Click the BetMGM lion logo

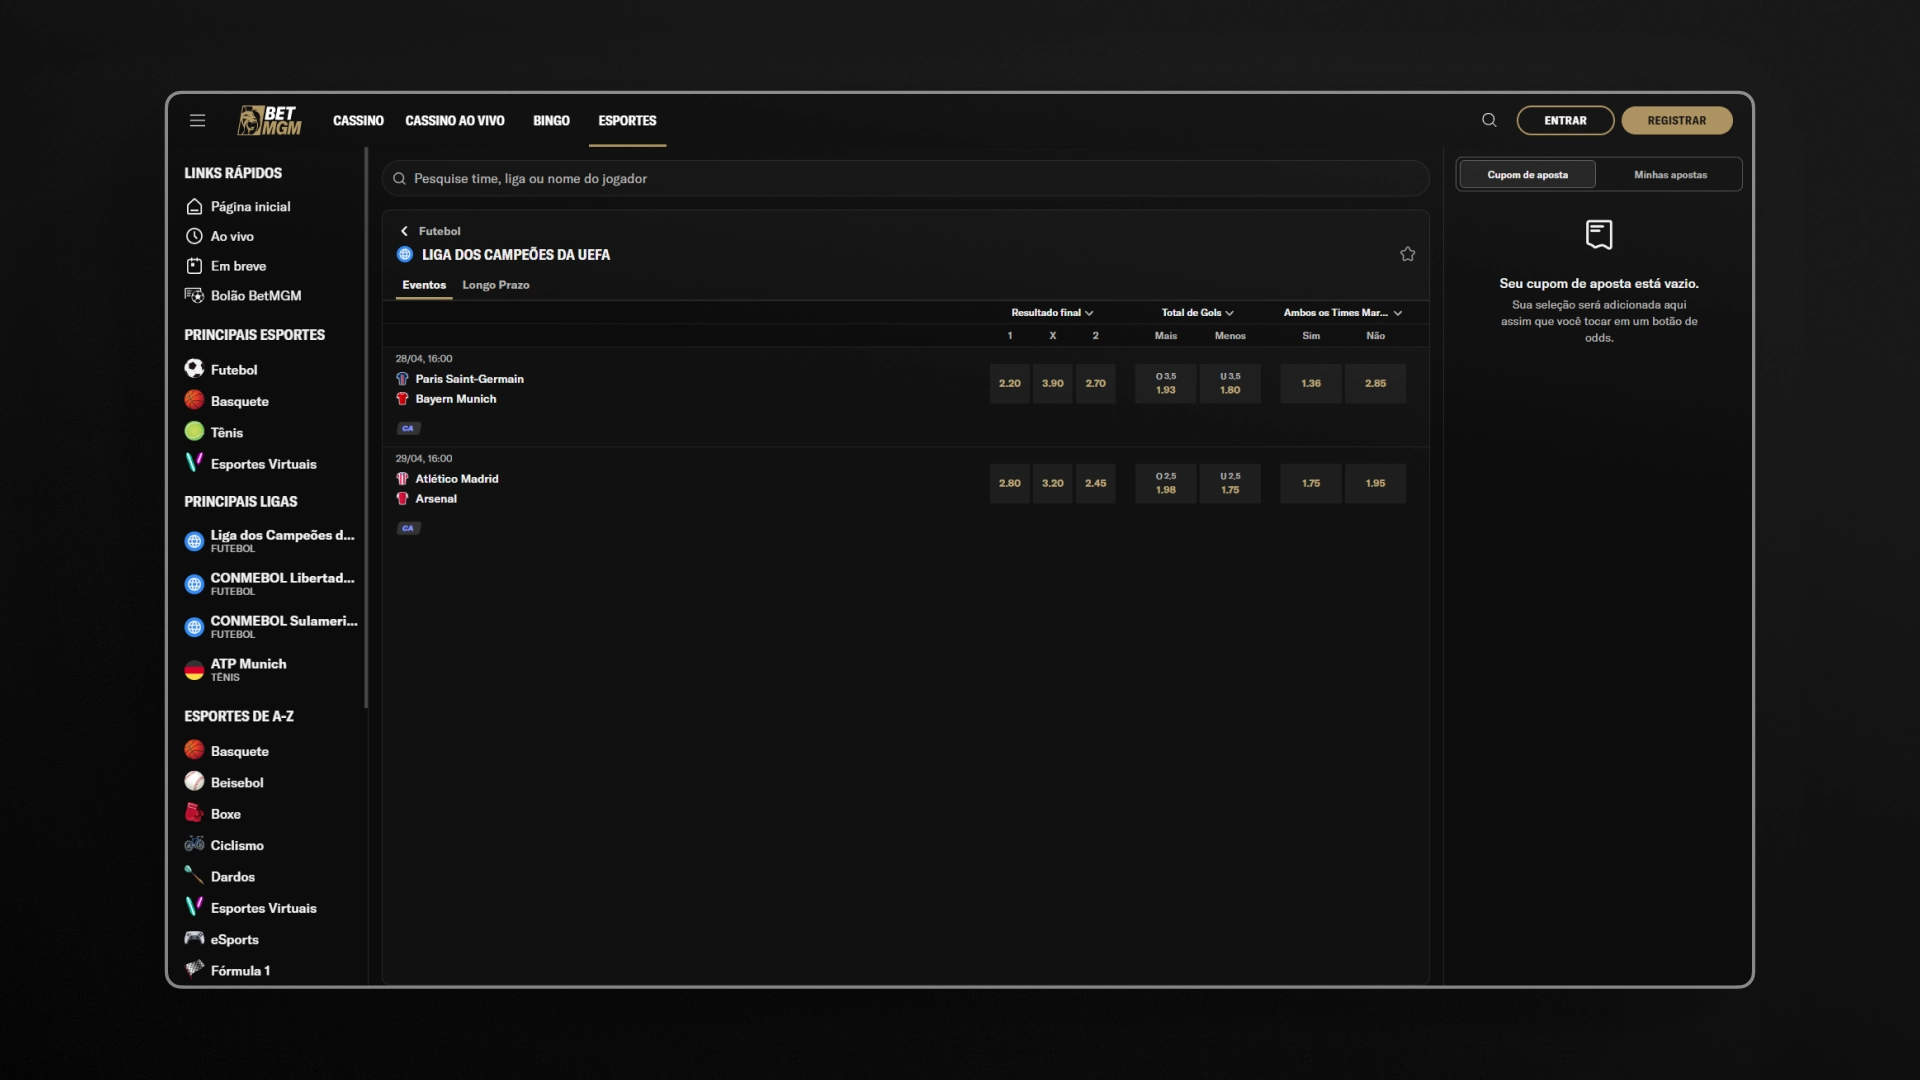coord(269,120)
